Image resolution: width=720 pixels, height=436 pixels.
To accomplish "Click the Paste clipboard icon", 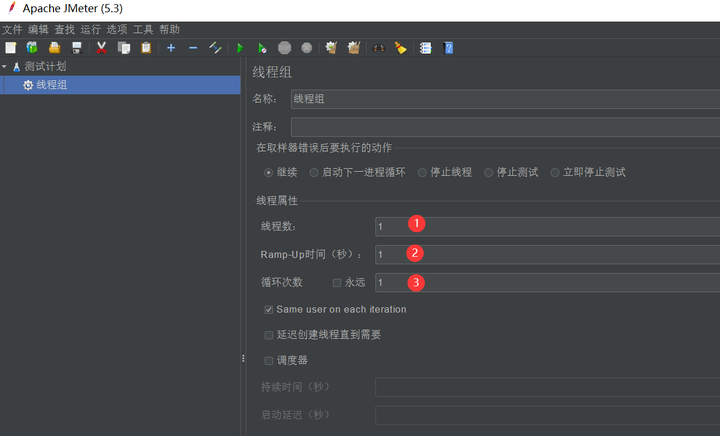I will (146, 48).
